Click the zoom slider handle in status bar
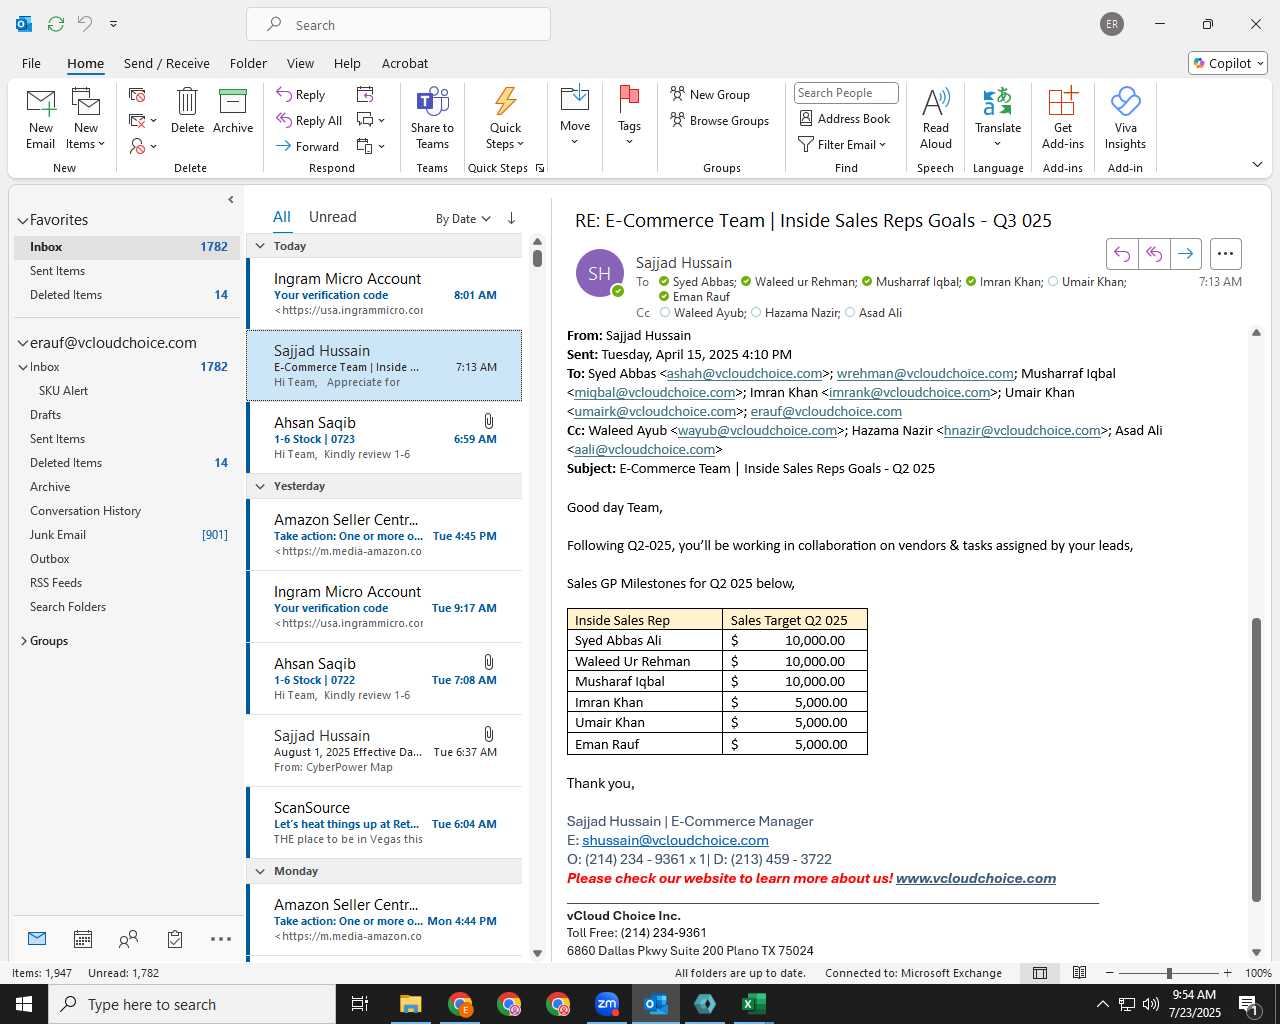The height and width of the screenshot is (1024, 1280). click(x=1169, y=973)
